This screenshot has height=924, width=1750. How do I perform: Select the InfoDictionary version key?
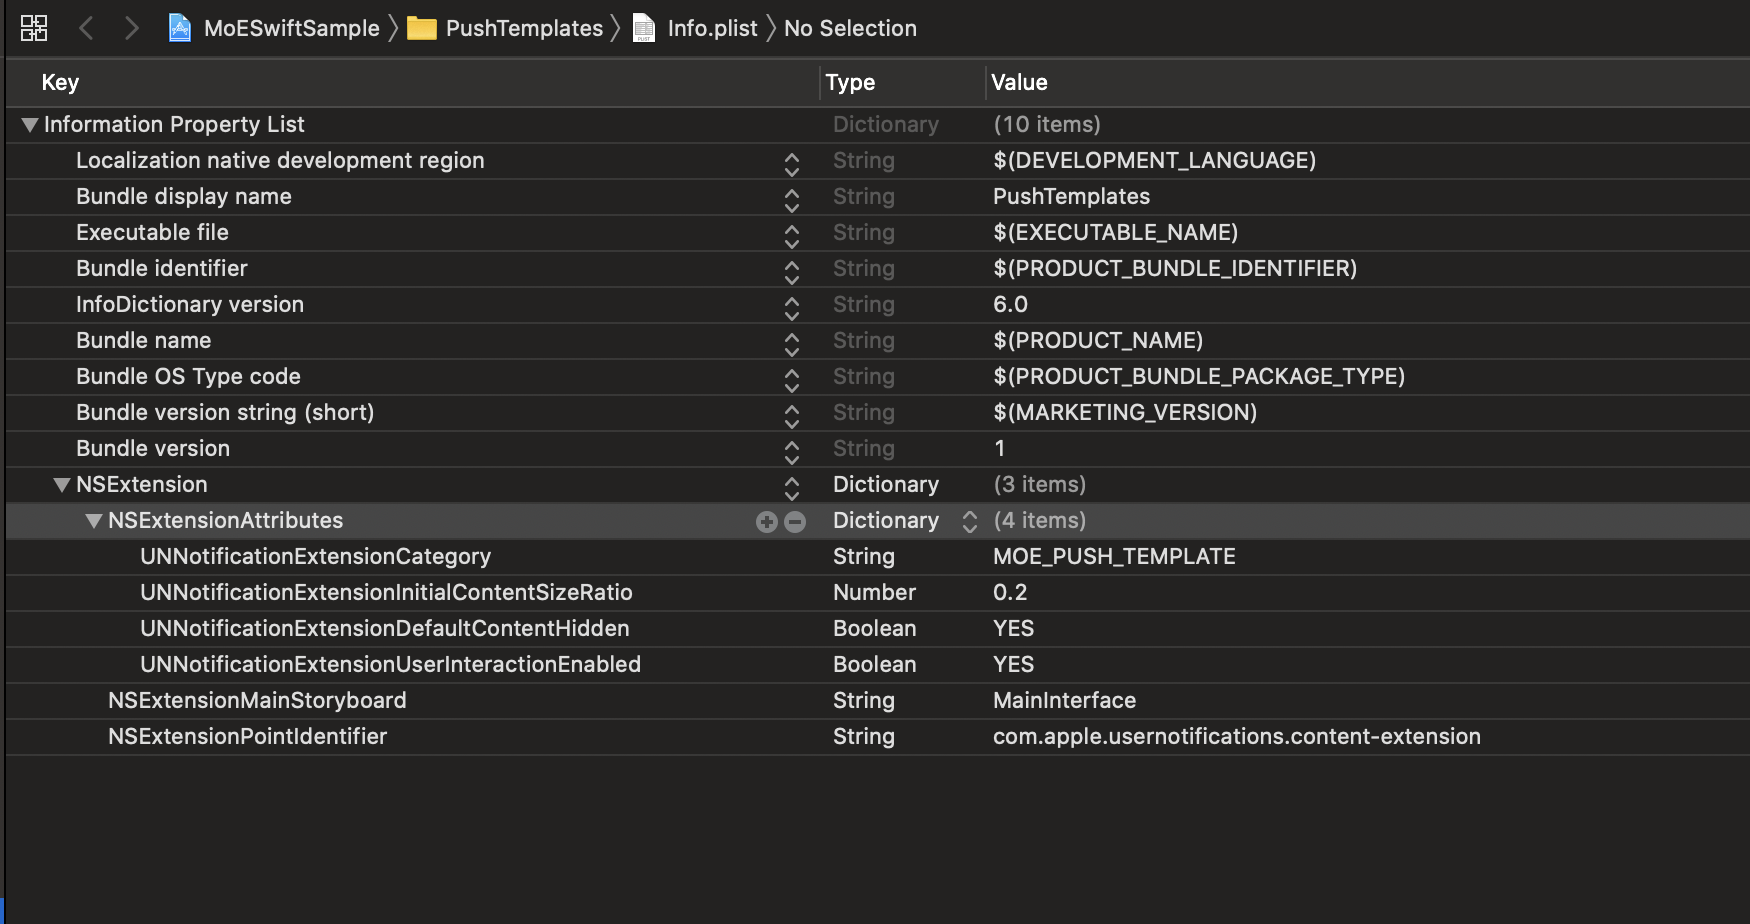(x=190, y=305)
